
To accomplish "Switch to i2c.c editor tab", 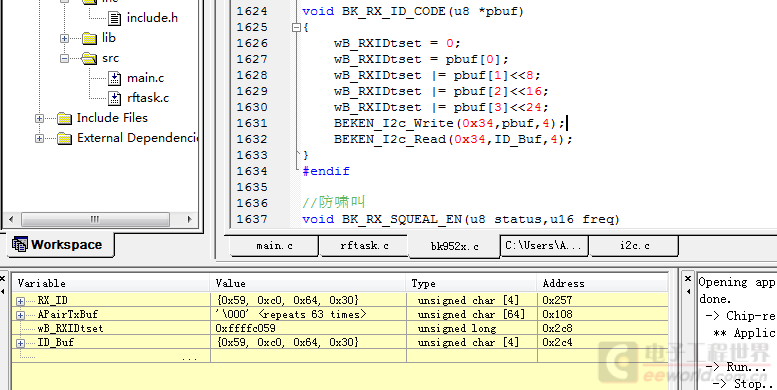I will (x=634, y=245).
